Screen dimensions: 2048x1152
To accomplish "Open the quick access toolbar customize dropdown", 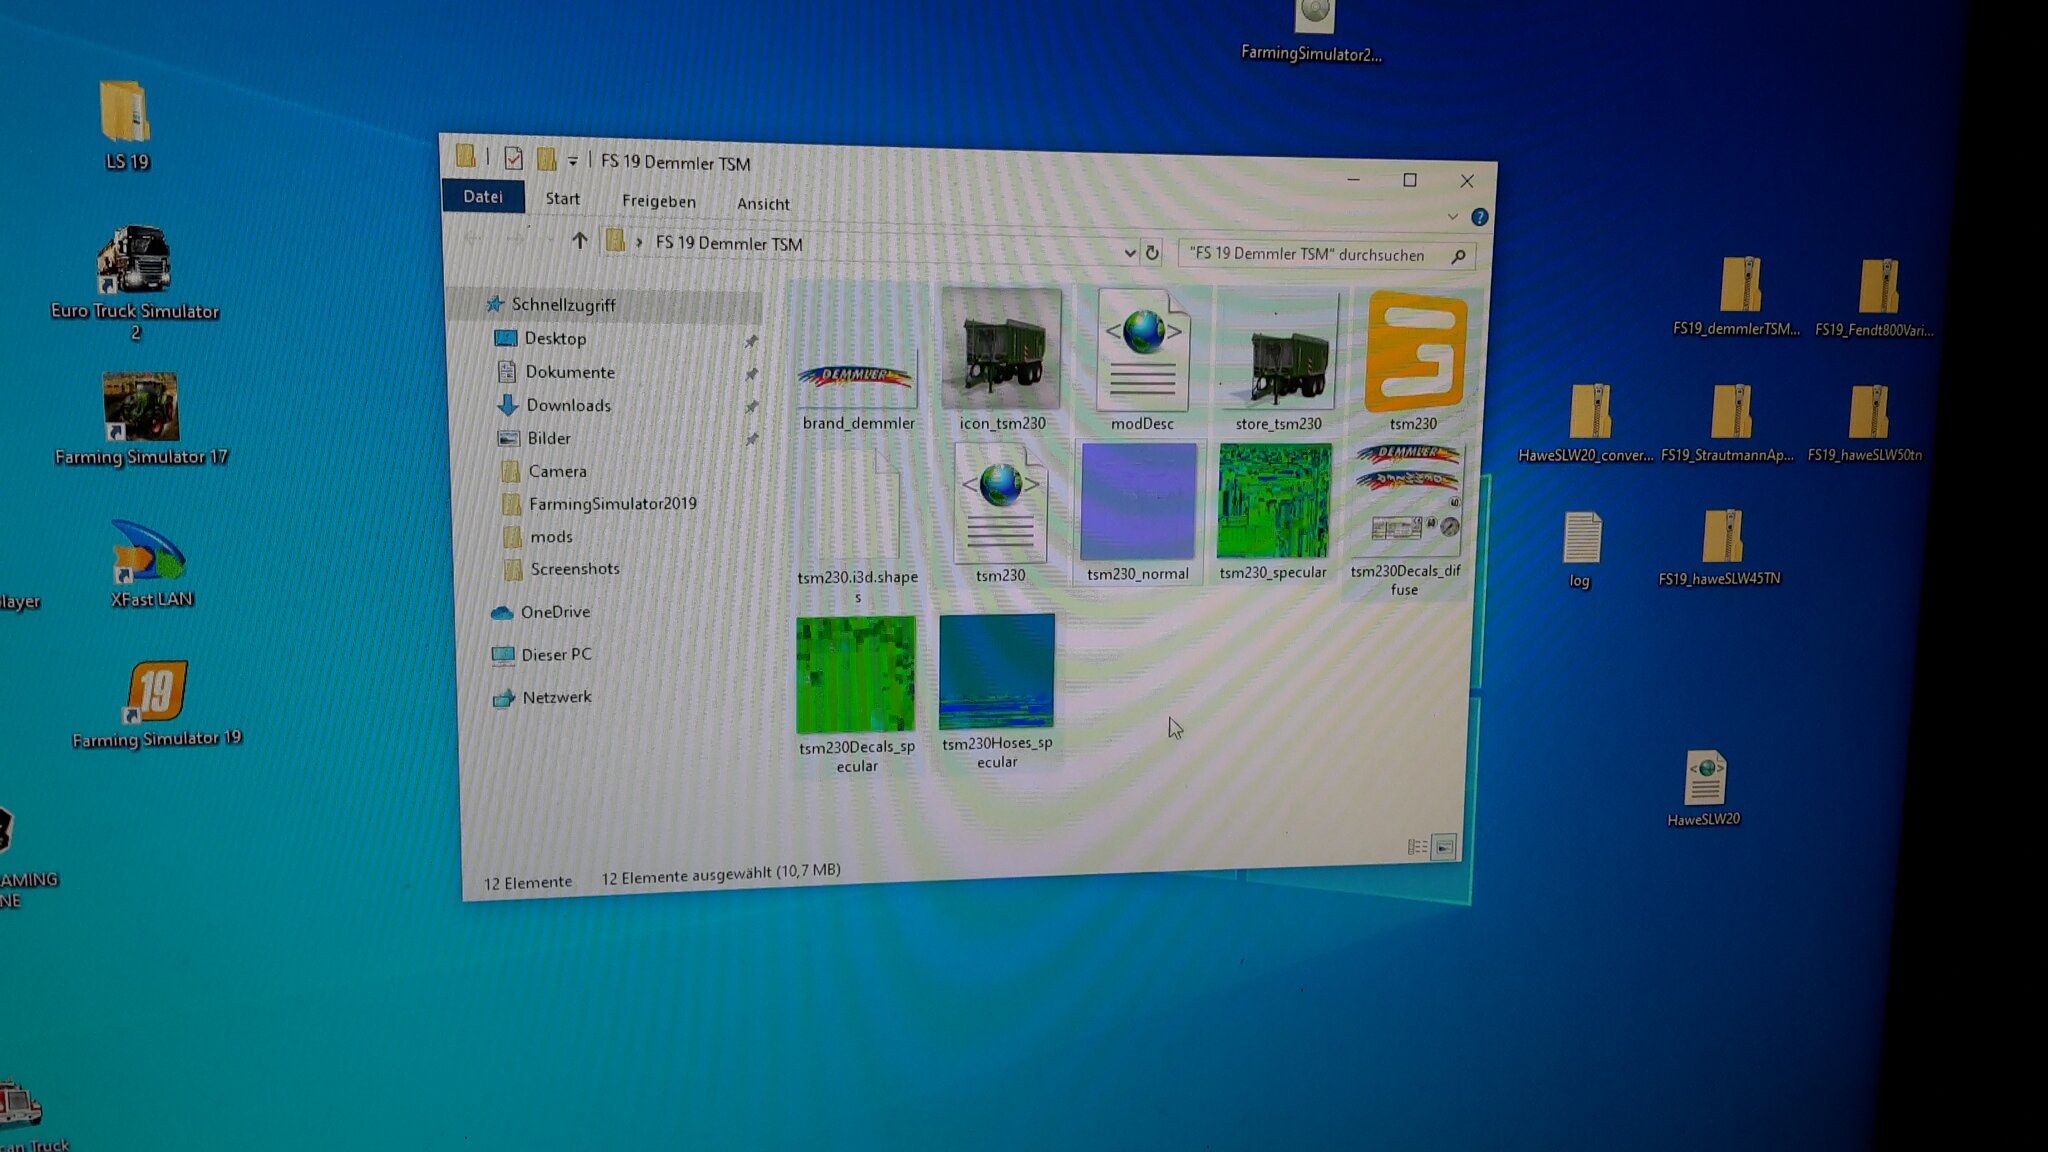I will click(572, 161).
